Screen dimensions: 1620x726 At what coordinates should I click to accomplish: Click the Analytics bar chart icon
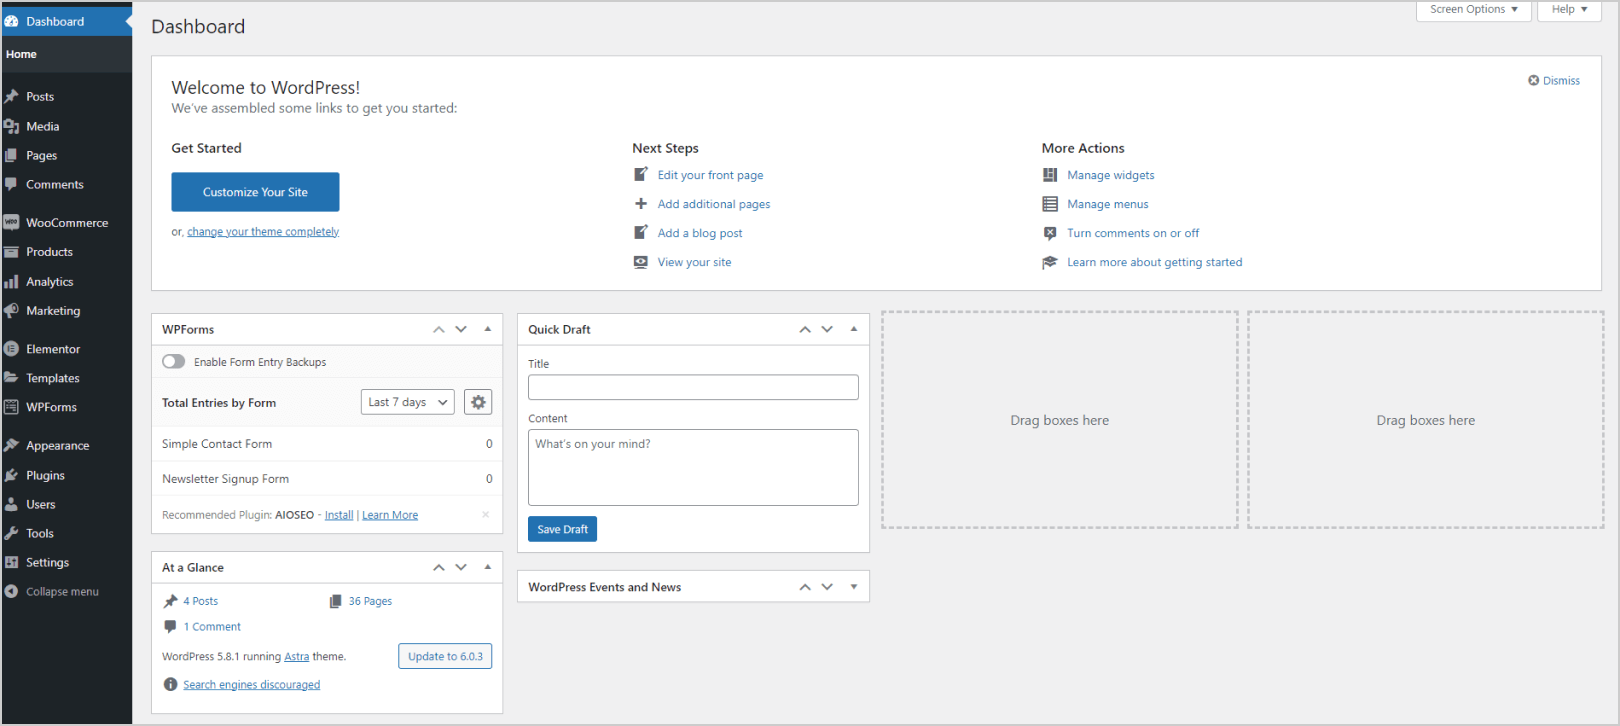[x=11, y=282]
